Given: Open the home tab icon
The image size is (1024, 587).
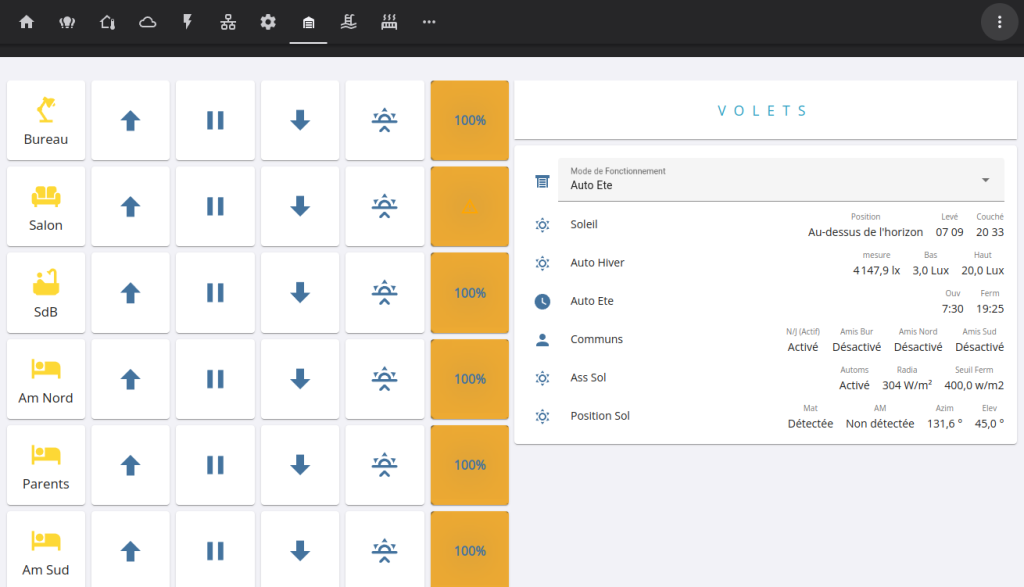Looking at the screenshot, I should (x=27, y=22).
